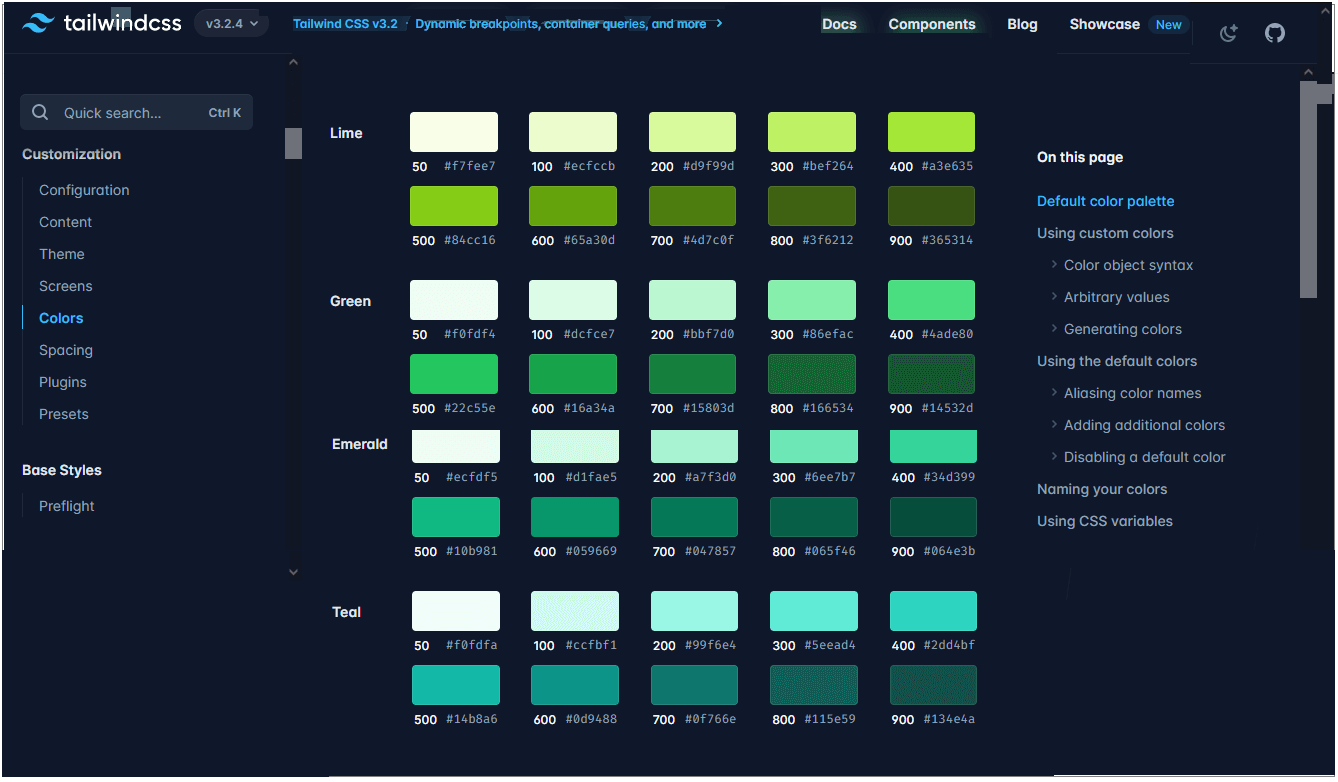The height and width of the screenshot is (782, 1338).
Task: Click chevron beside Disabling a default color
Action: coord(1054,457)
